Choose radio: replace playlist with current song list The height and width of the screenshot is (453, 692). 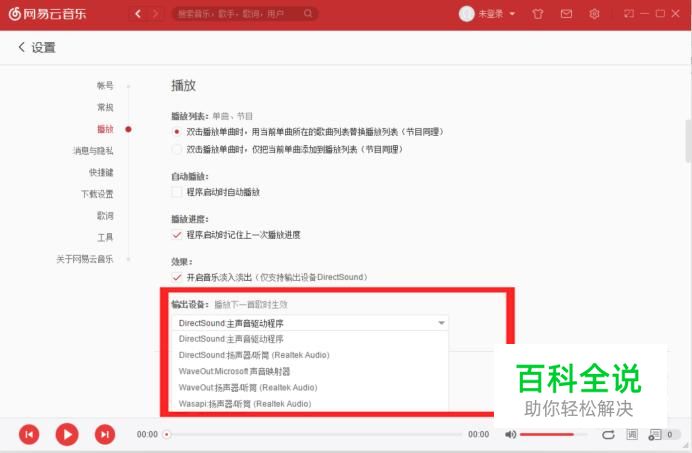[177, 132]
